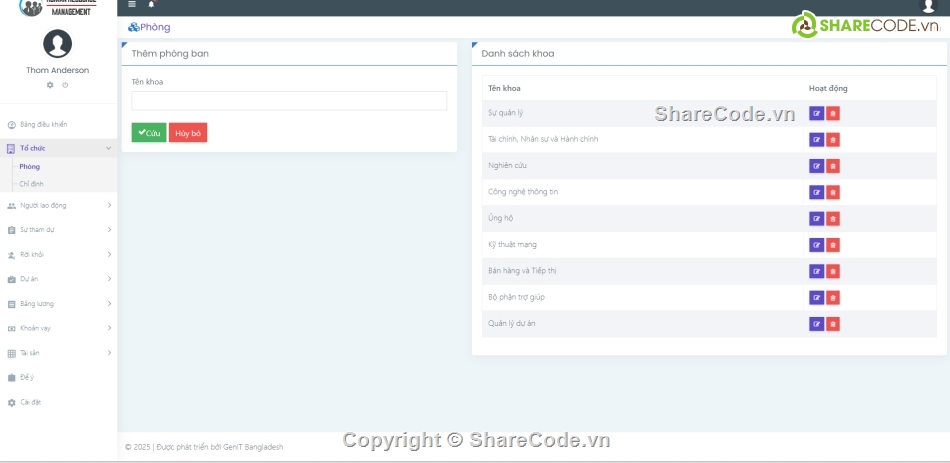Screen dimensions: 950x463
Task: Toggle the hamburger sidebar menu
Action: pyautogui.click(x=132, y=4)
